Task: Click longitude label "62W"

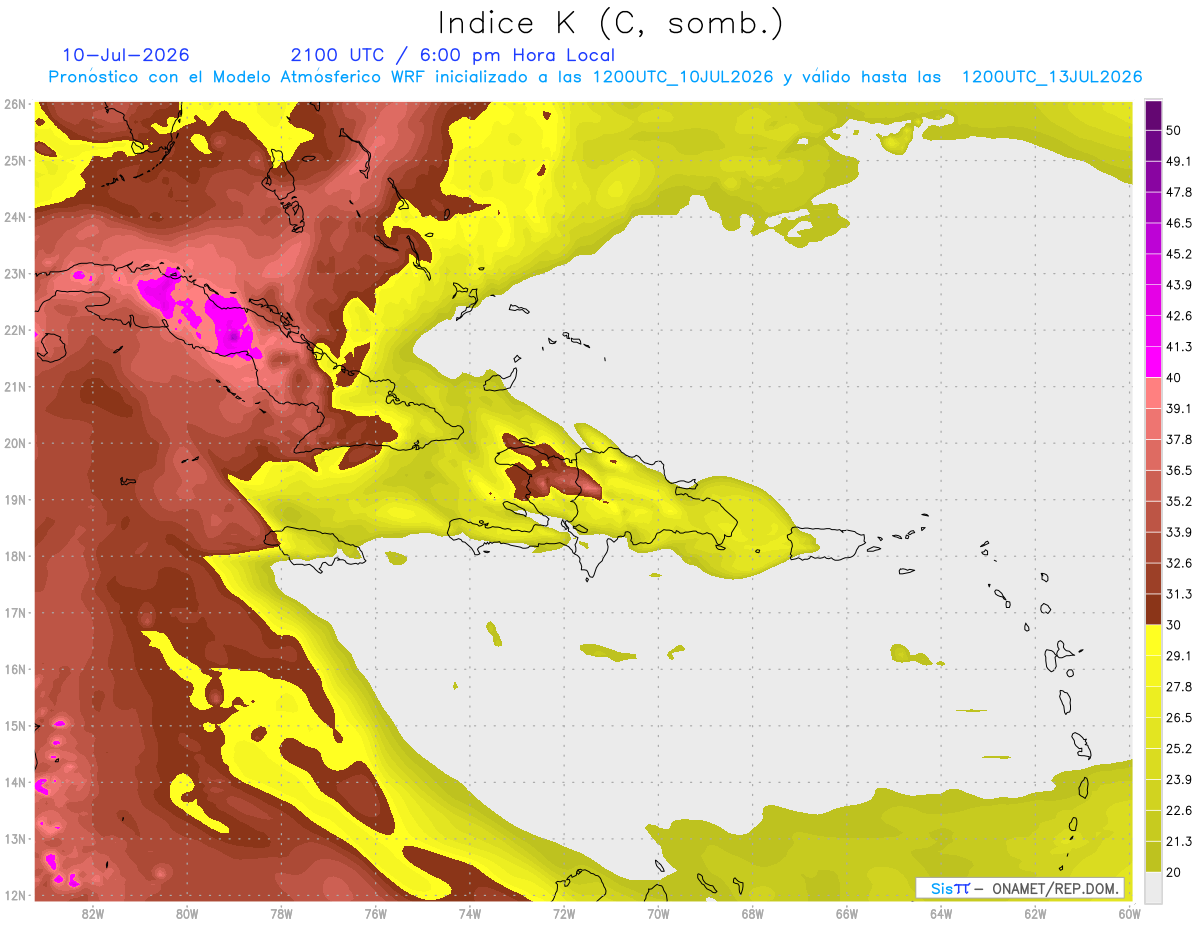Action: pyautogui.click(x=1035, y=914)
